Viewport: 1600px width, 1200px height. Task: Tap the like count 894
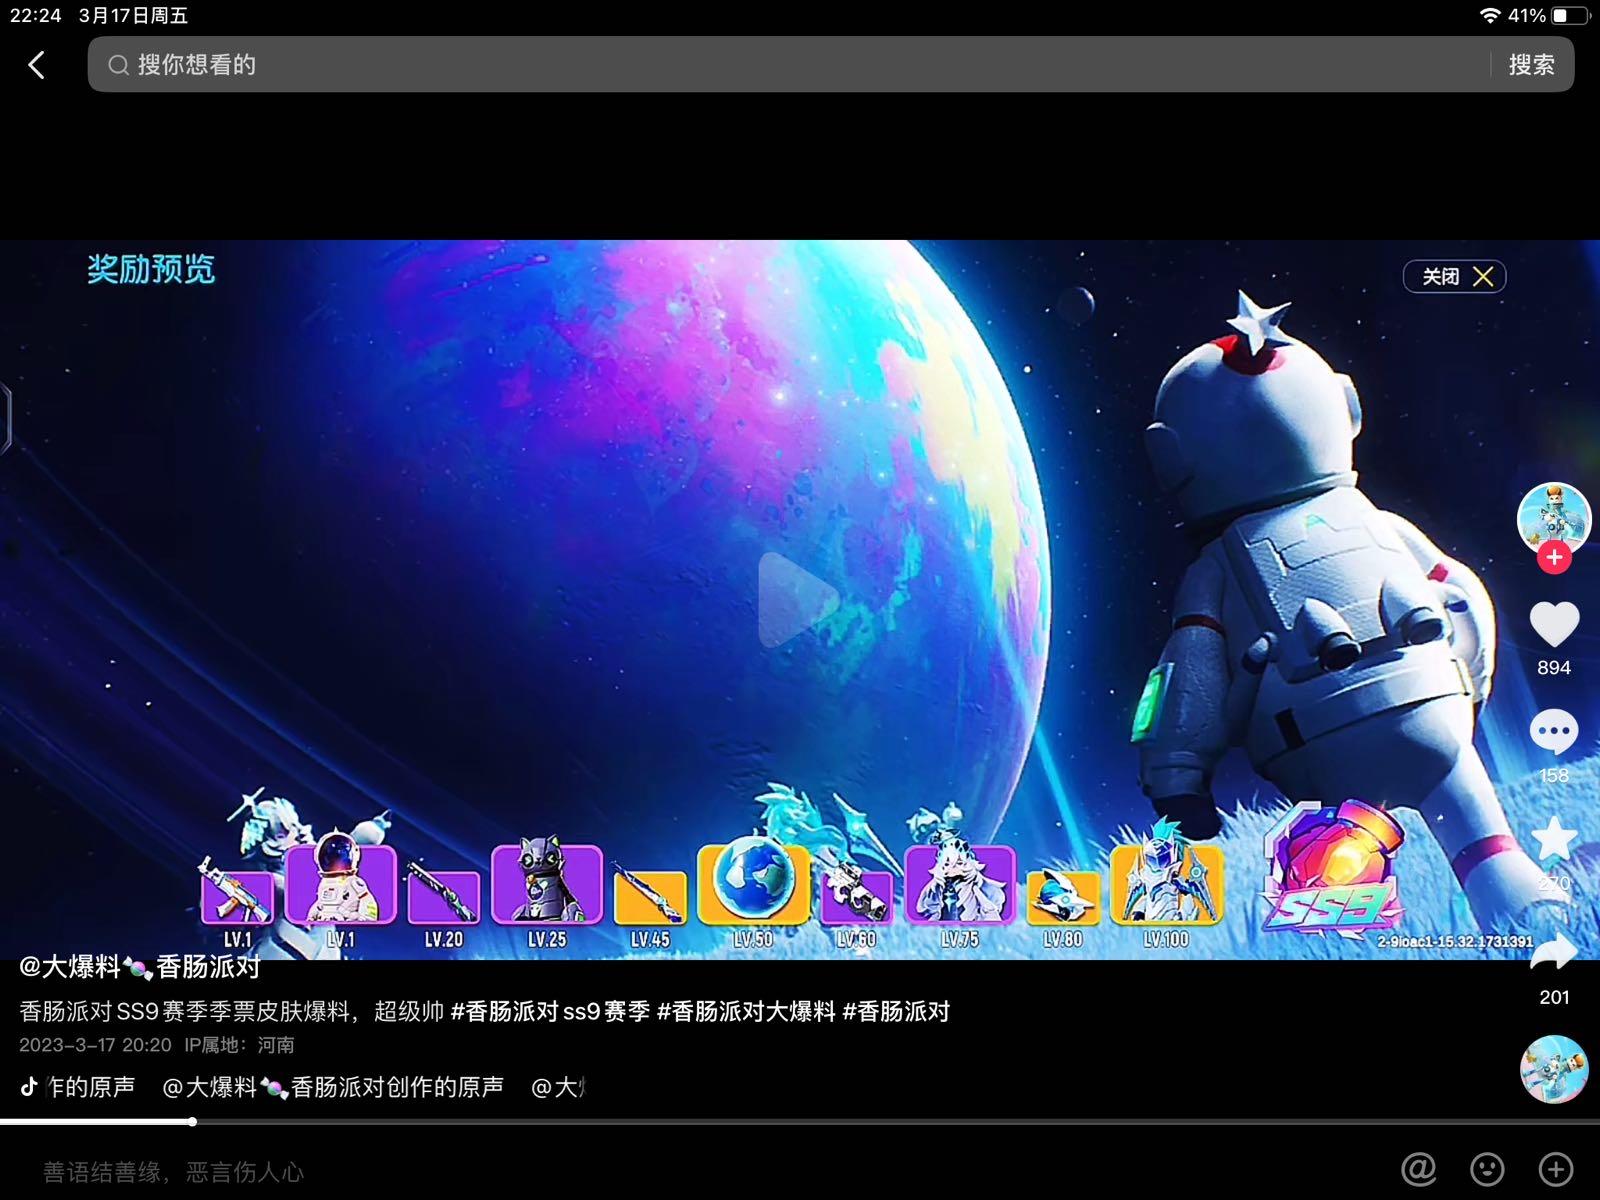coord(1554,667)
